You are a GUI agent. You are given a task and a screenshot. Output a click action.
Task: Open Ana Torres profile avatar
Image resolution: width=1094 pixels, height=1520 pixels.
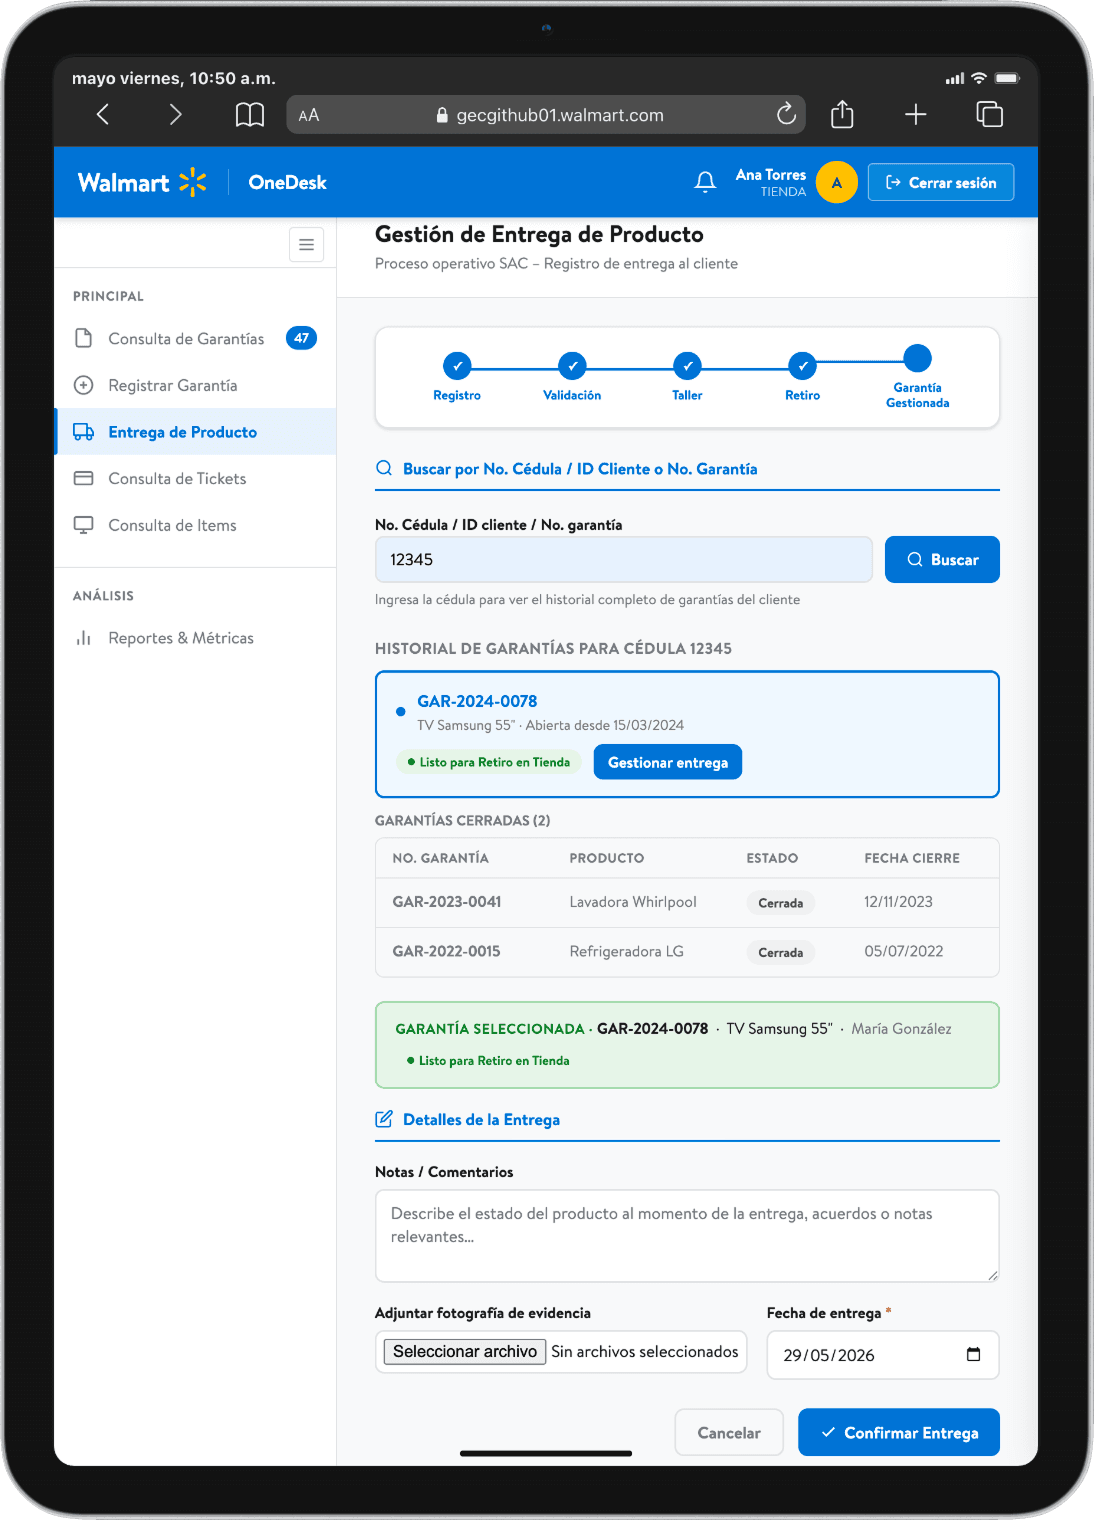click(x=837, y=182)
